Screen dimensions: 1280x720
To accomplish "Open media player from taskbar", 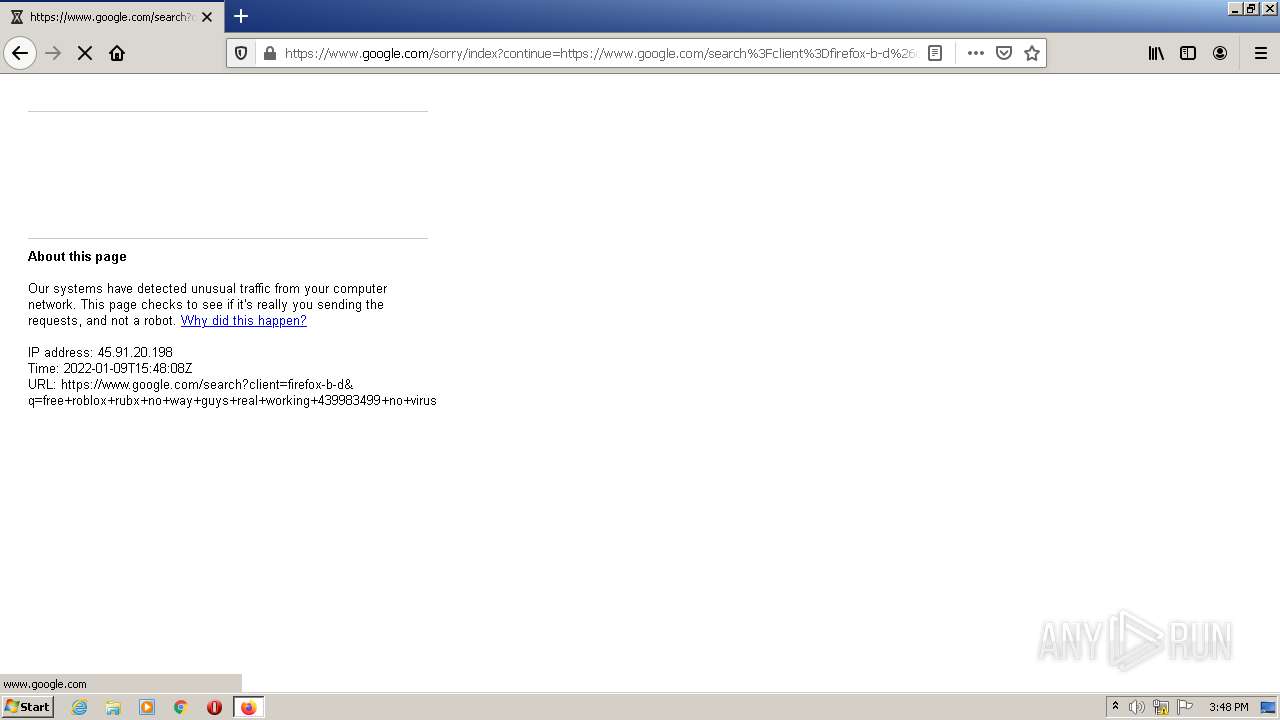I will coord(147,707).
